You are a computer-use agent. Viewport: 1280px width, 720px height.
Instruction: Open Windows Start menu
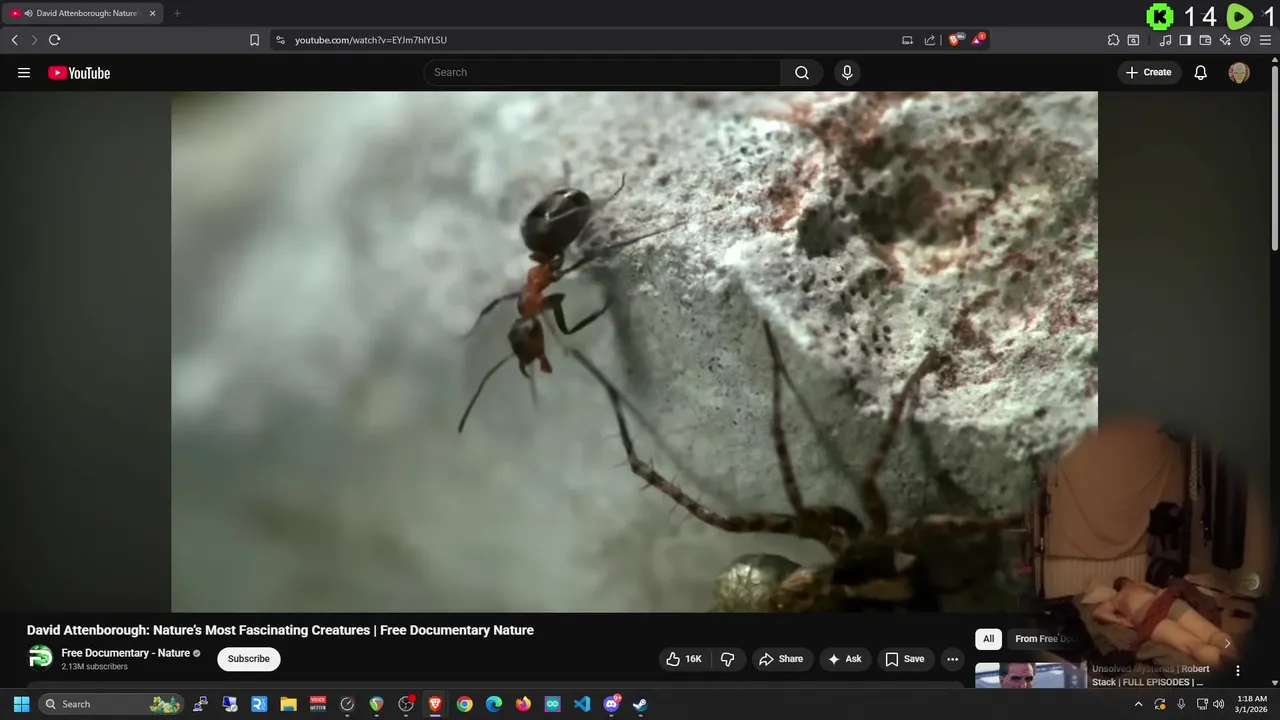[21, 704]
